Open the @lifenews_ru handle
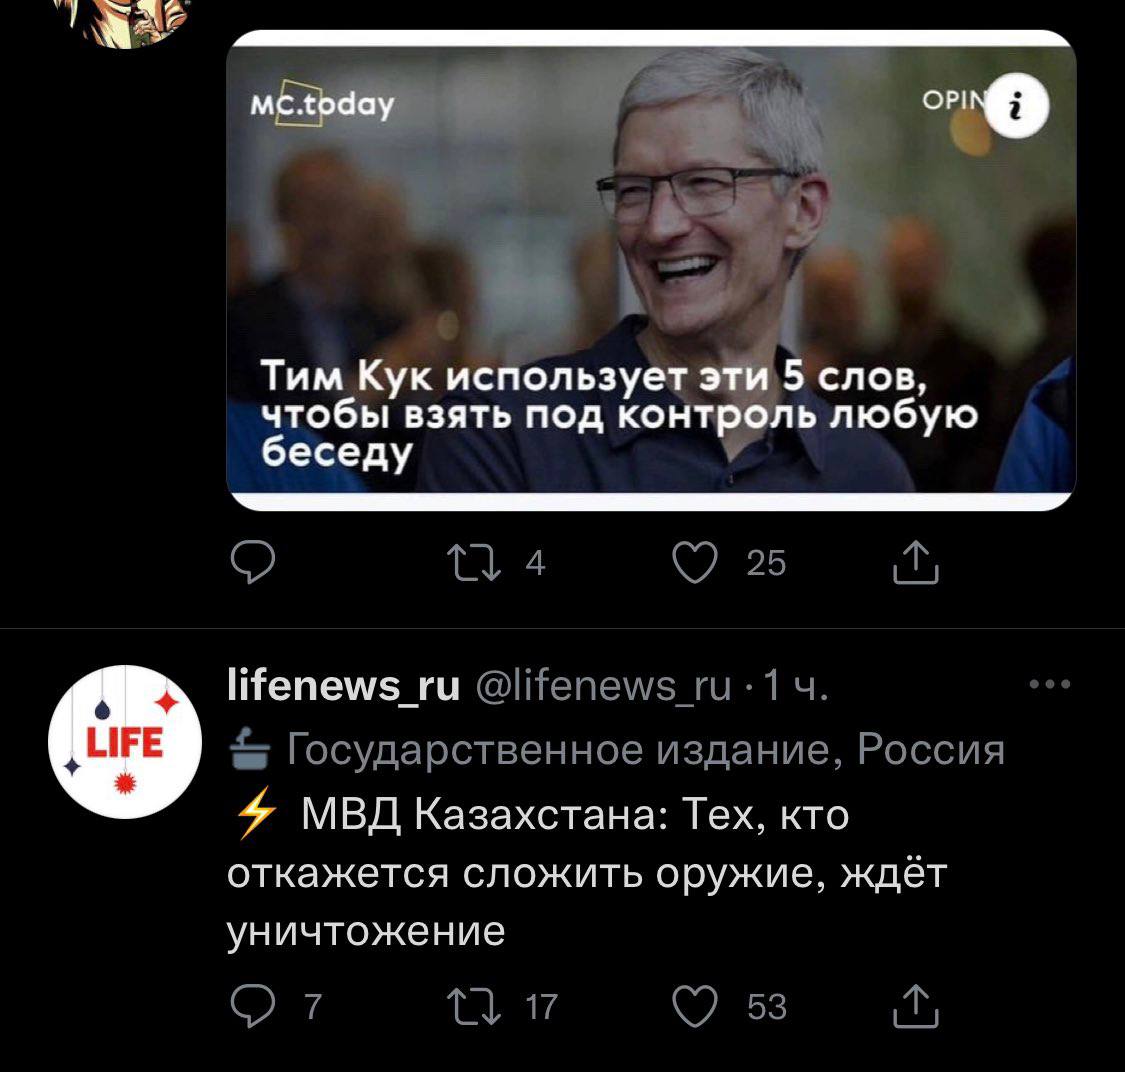The height and width of the screenshot is (1072, 1125). 603,685
